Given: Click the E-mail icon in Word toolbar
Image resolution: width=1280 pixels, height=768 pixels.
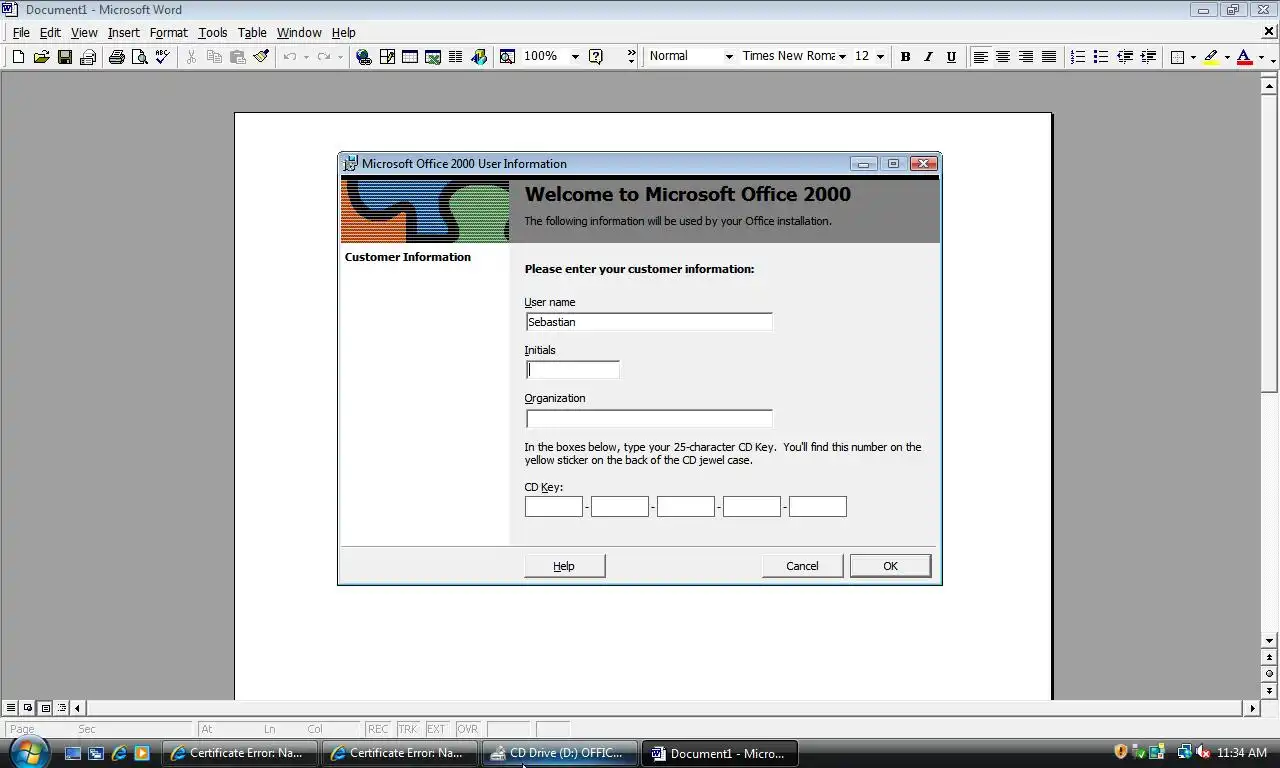Looking at the screenshot, I should coord(88,57).
